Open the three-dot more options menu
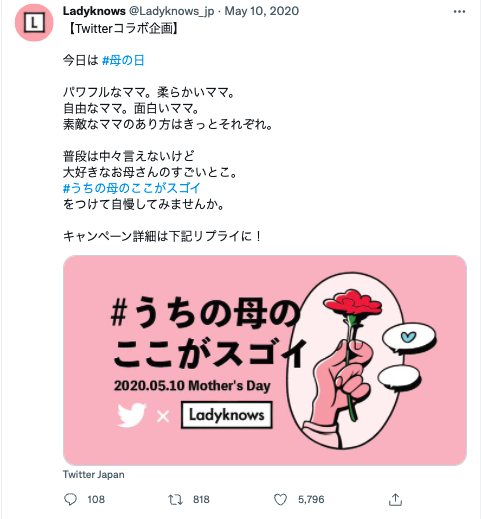 click(459, 12)
